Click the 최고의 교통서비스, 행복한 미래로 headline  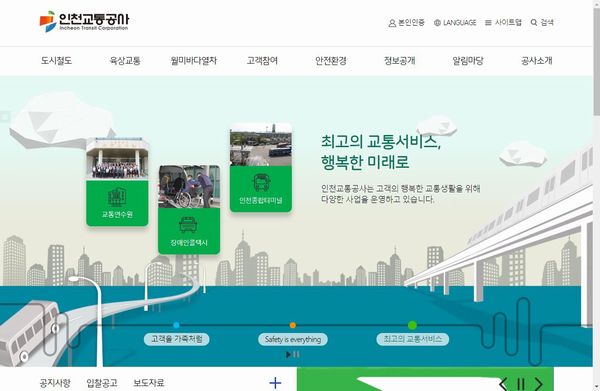click(381, 152)
